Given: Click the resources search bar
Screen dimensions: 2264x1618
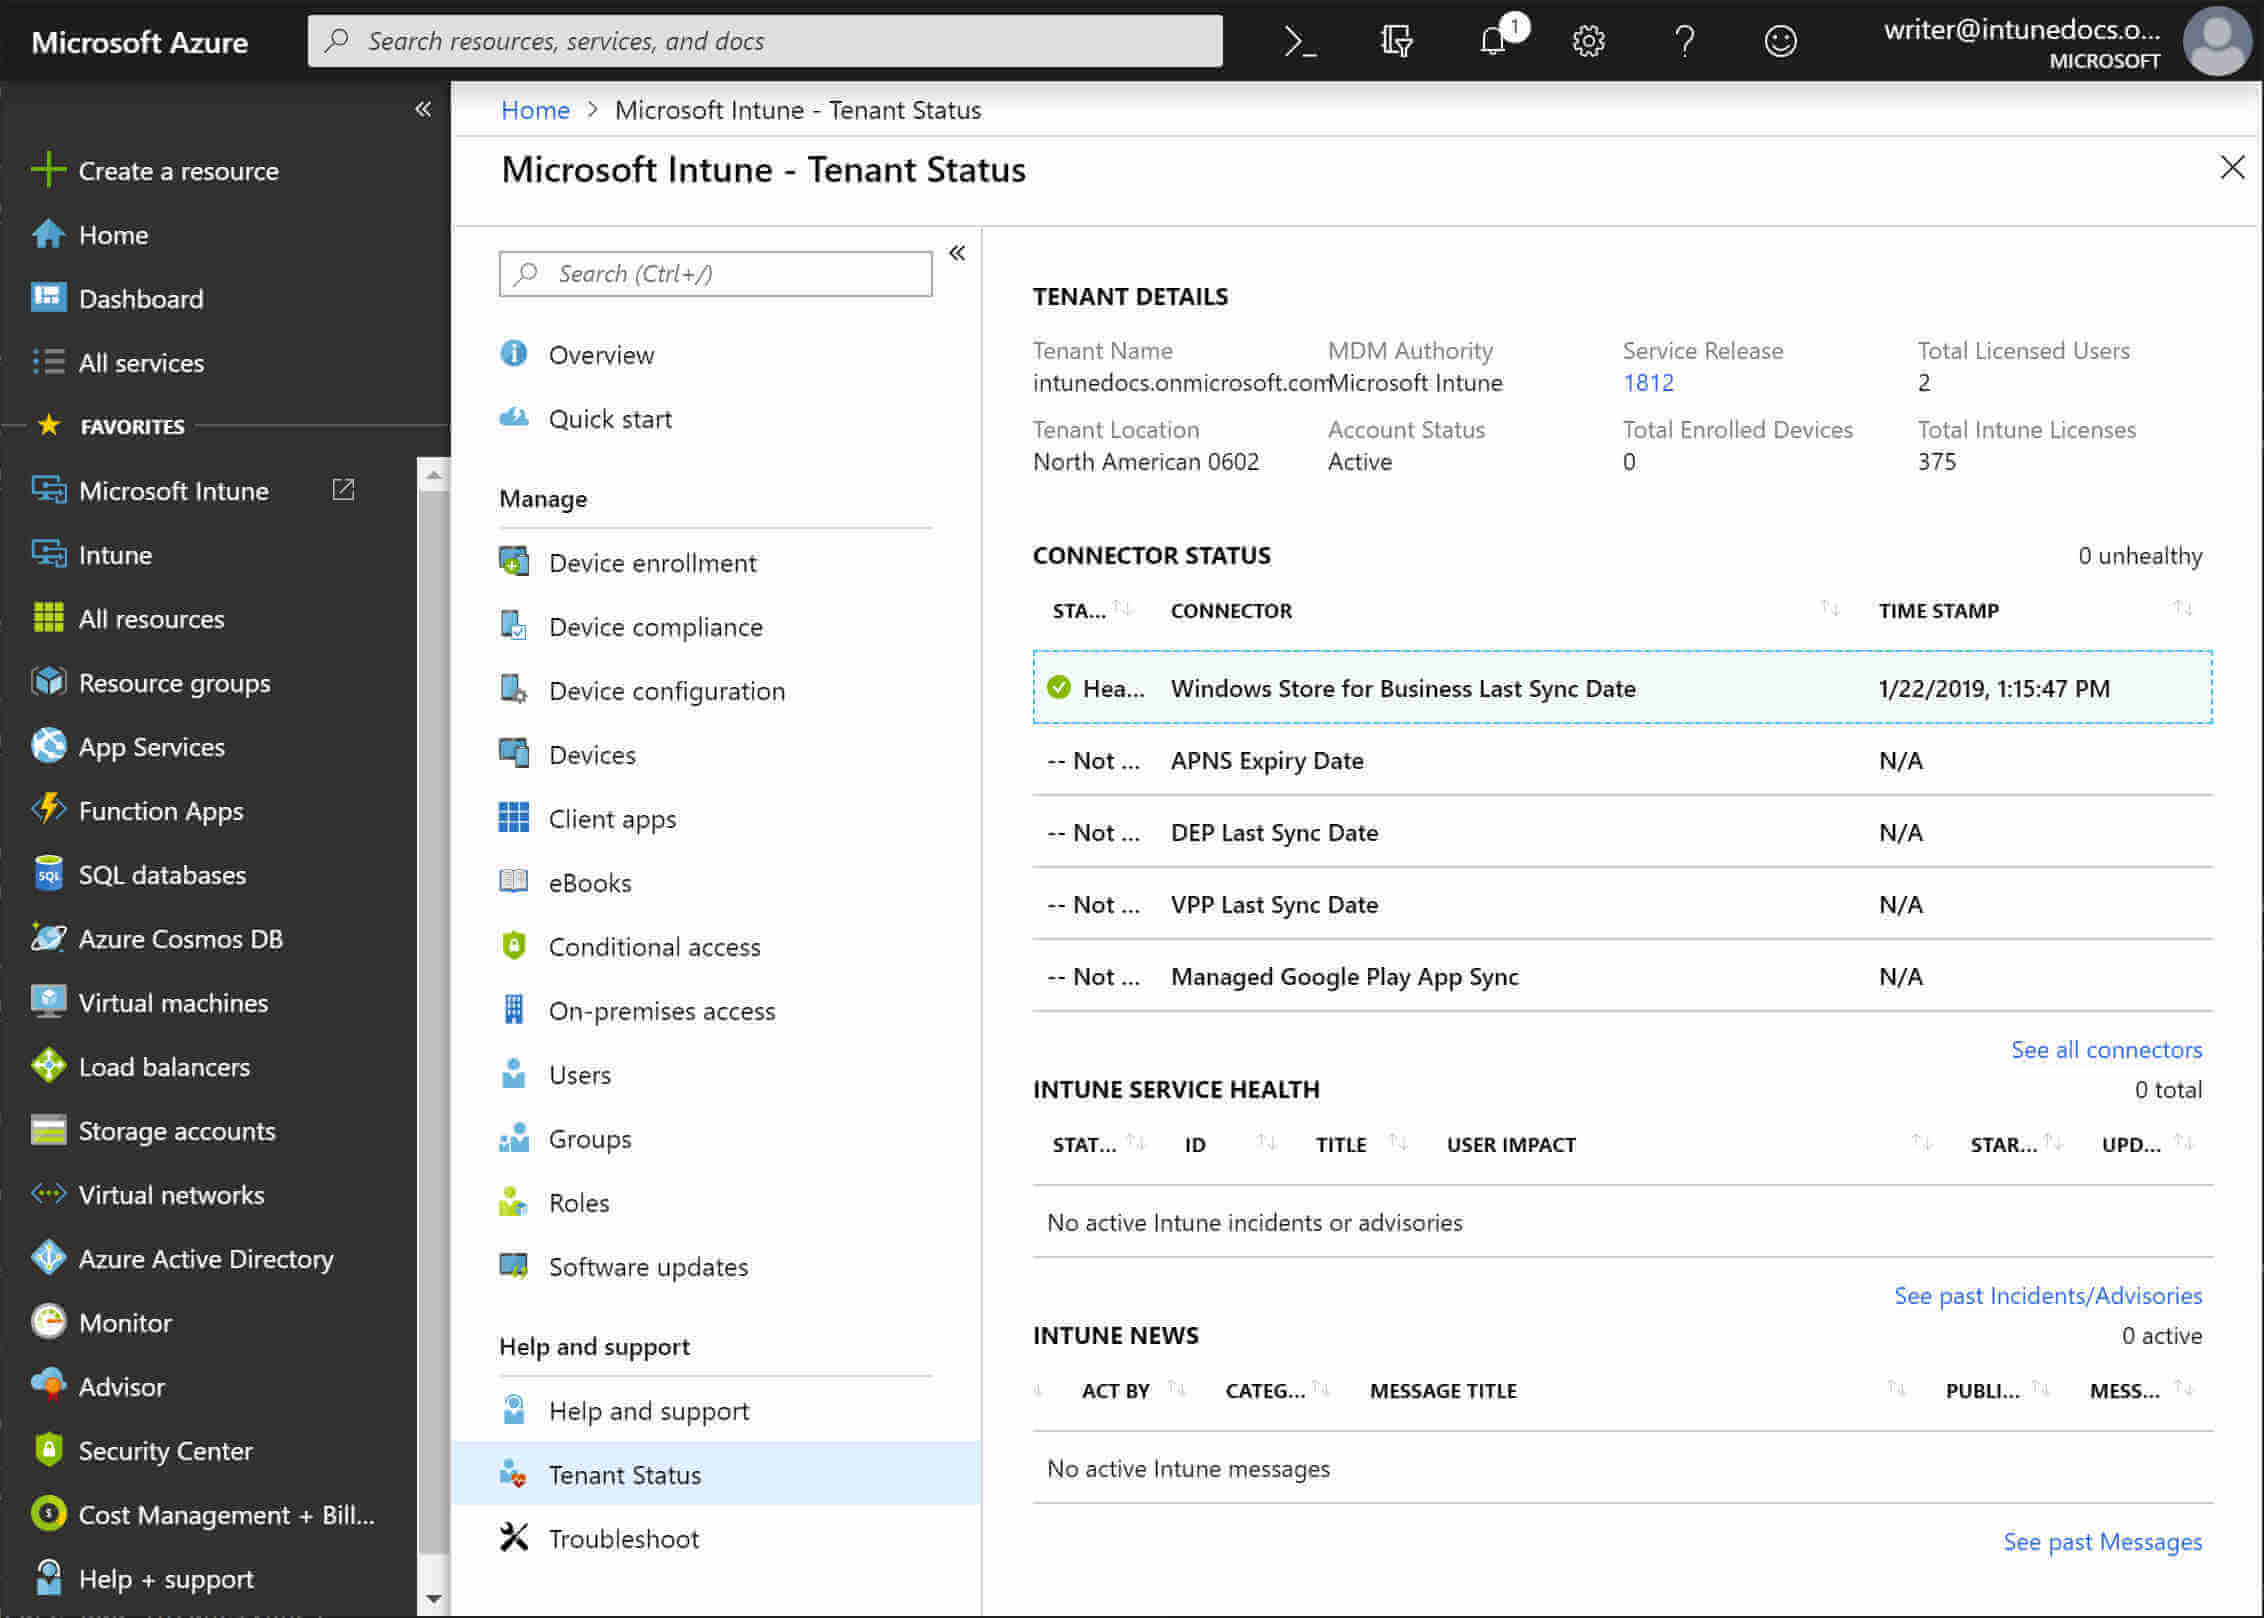Looking at the screenshot, I should [x=765, y=40].
